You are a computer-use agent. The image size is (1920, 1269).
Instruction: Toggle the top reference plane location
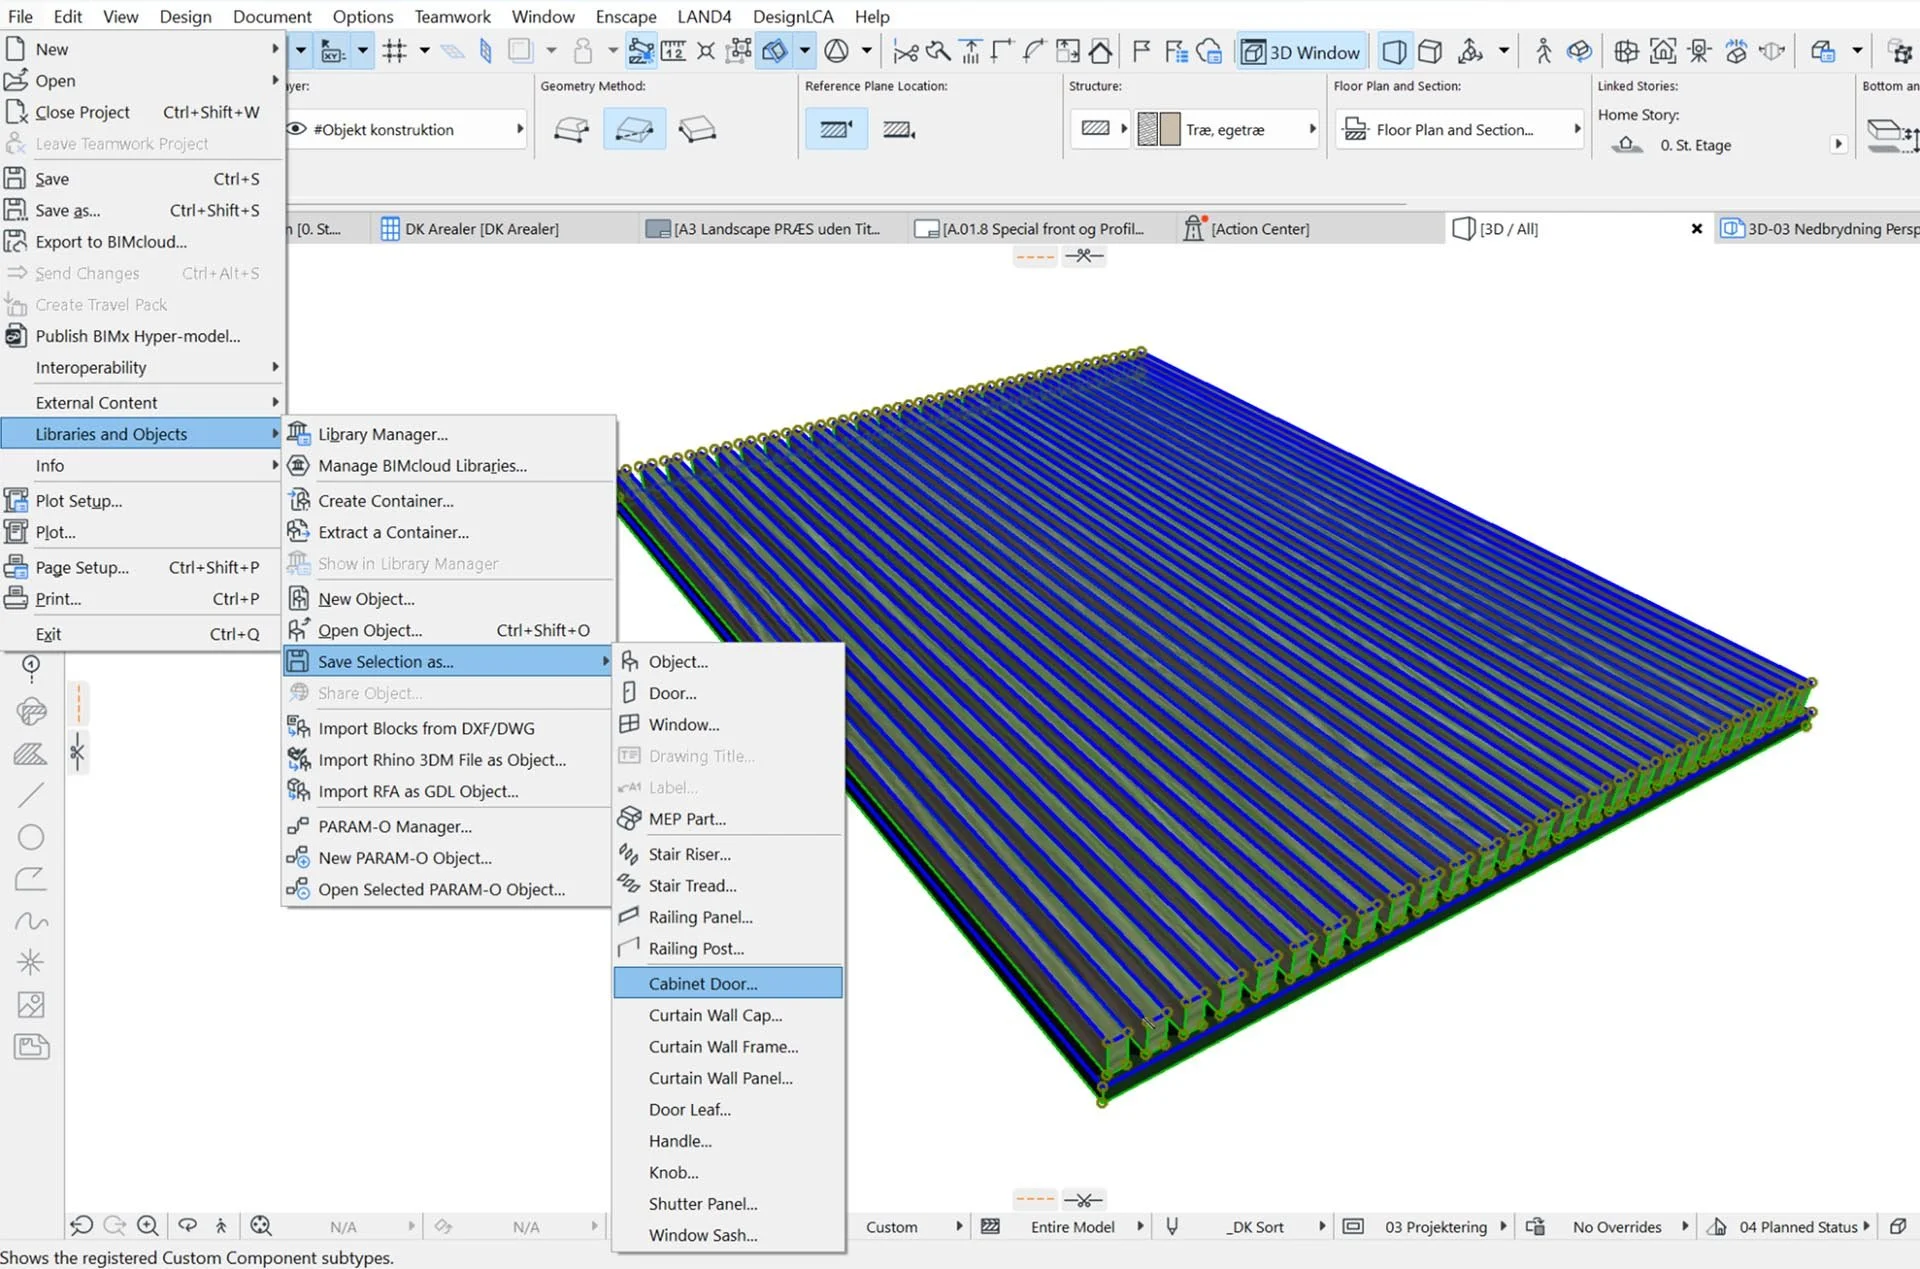click(x=836, y=130)
